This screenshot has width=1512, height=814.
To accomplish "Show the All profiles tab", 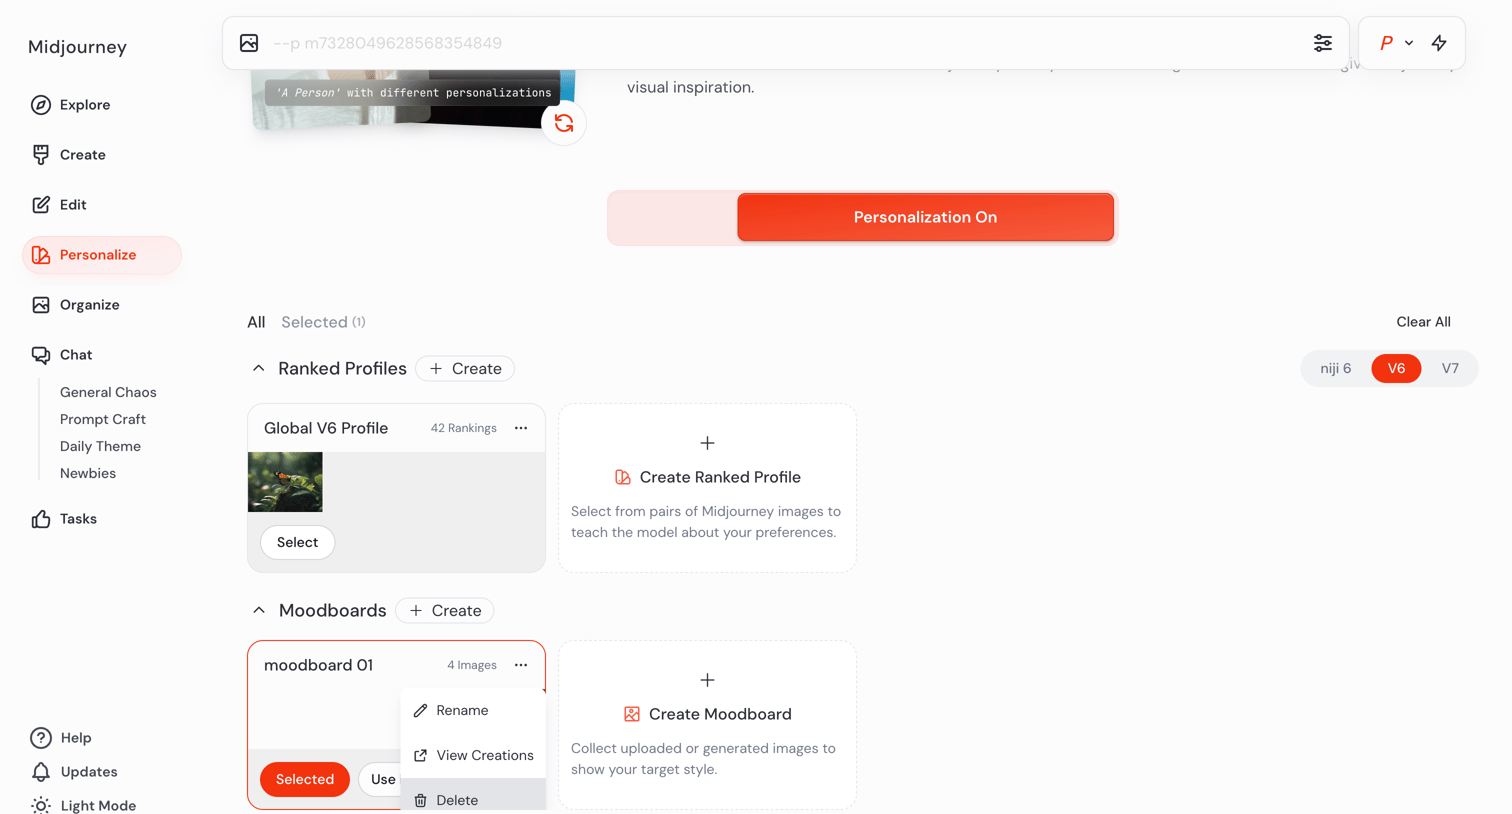I will coord(256,322).
